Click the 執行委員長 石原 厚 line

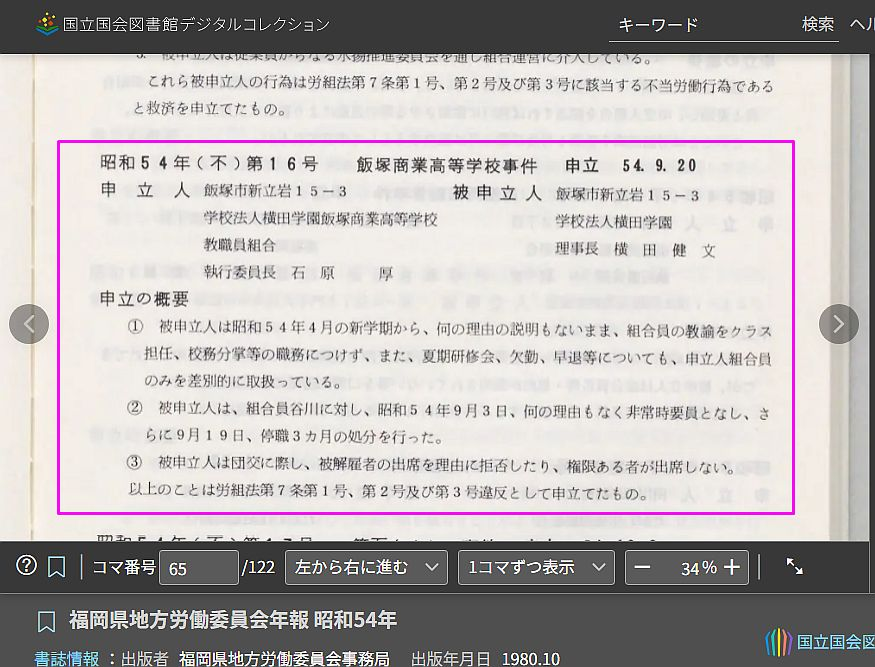[299, 272]
